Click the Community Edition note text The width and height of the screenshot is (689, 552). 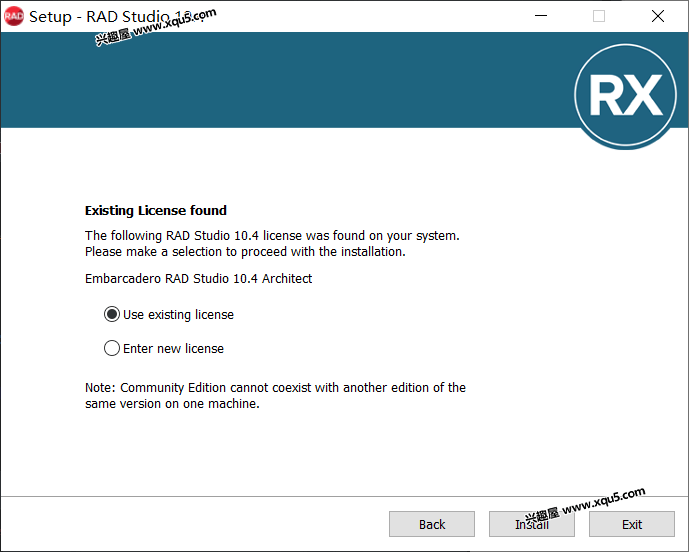coord(275,396)
